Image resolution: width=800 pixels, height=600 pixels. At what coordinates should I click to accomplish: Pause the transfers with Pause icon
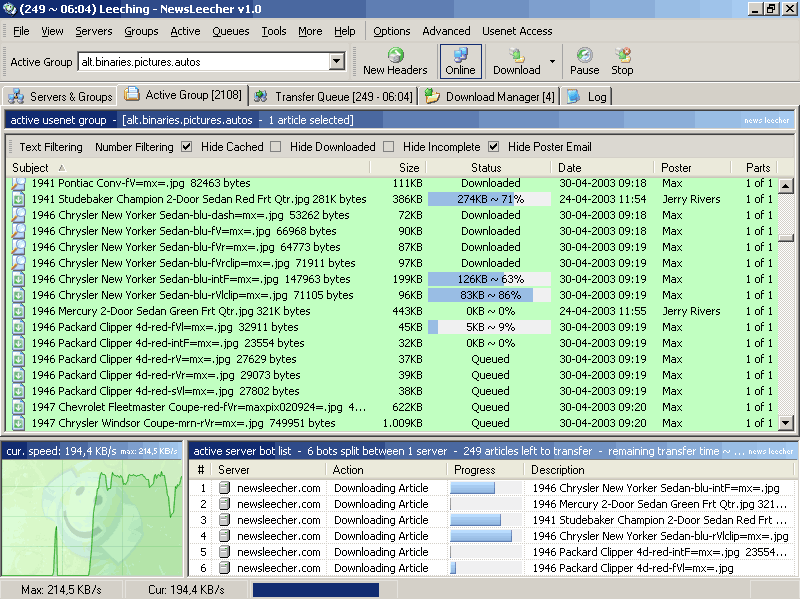[584, 55]
